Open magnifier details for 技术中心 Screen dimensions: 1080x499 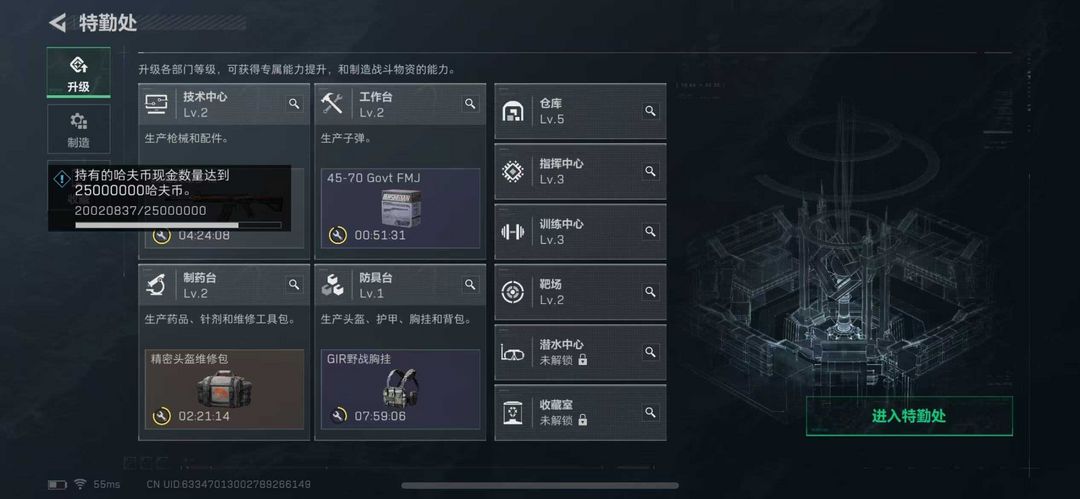pyautogui.click(x=294, y=104)
